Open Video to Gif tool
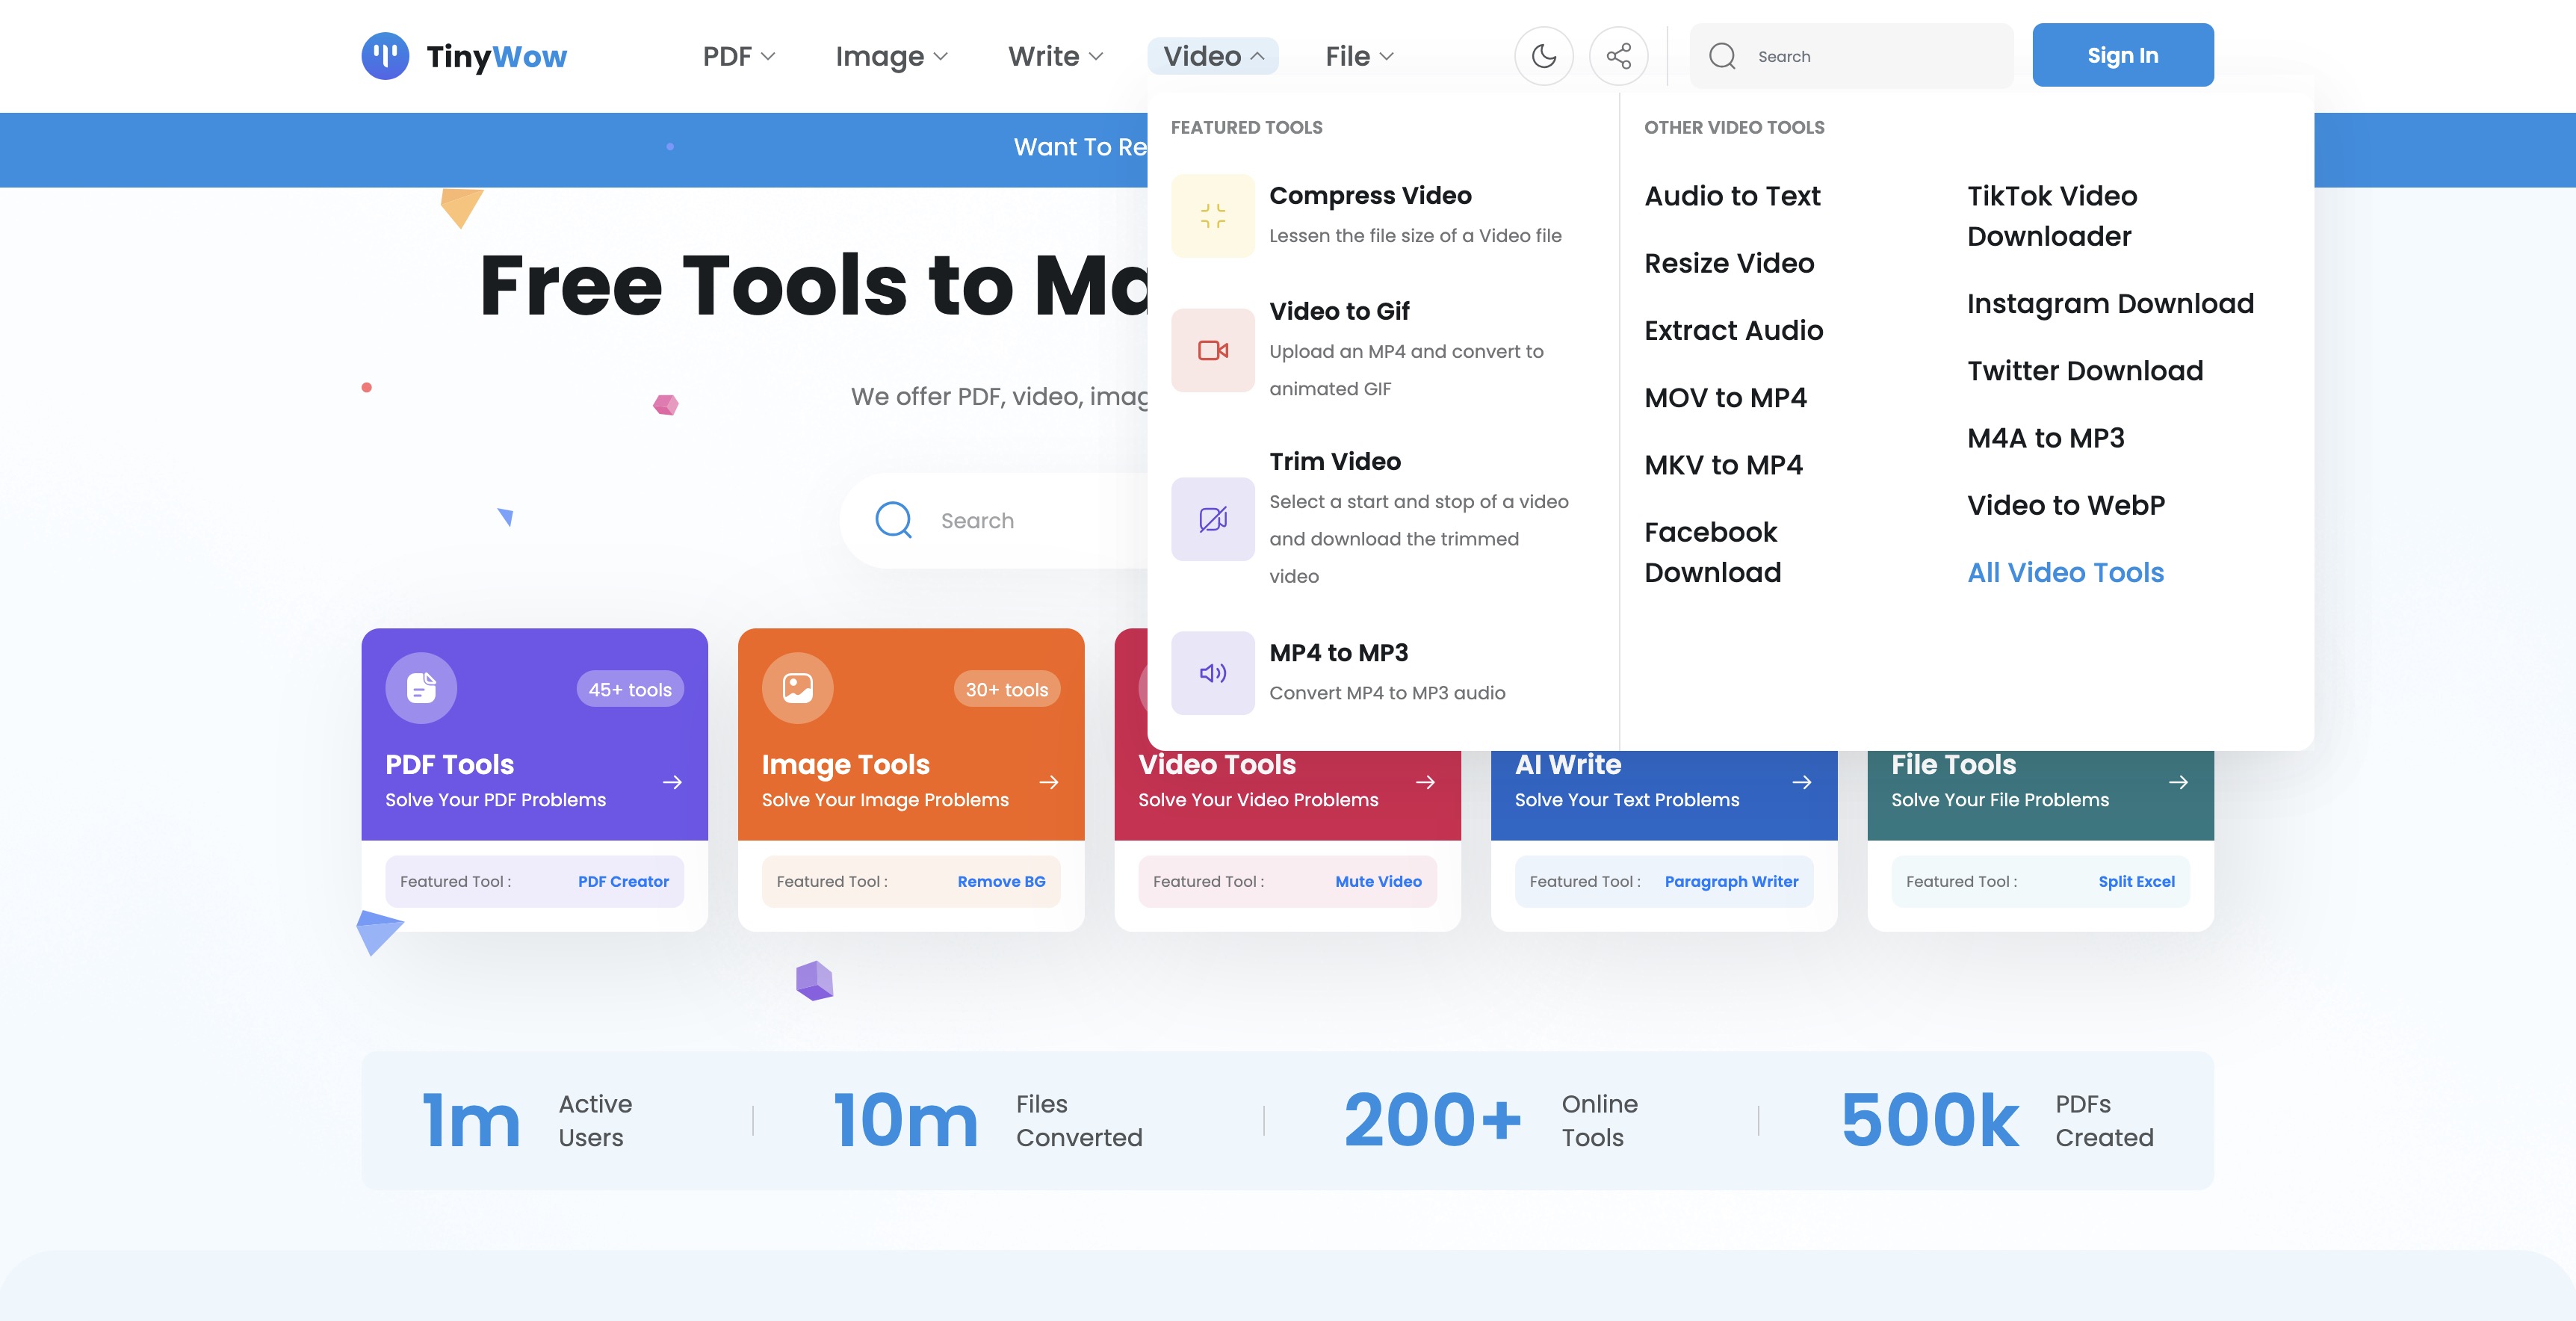This screenshot has height=1321, width=2576. (1339, 311)
